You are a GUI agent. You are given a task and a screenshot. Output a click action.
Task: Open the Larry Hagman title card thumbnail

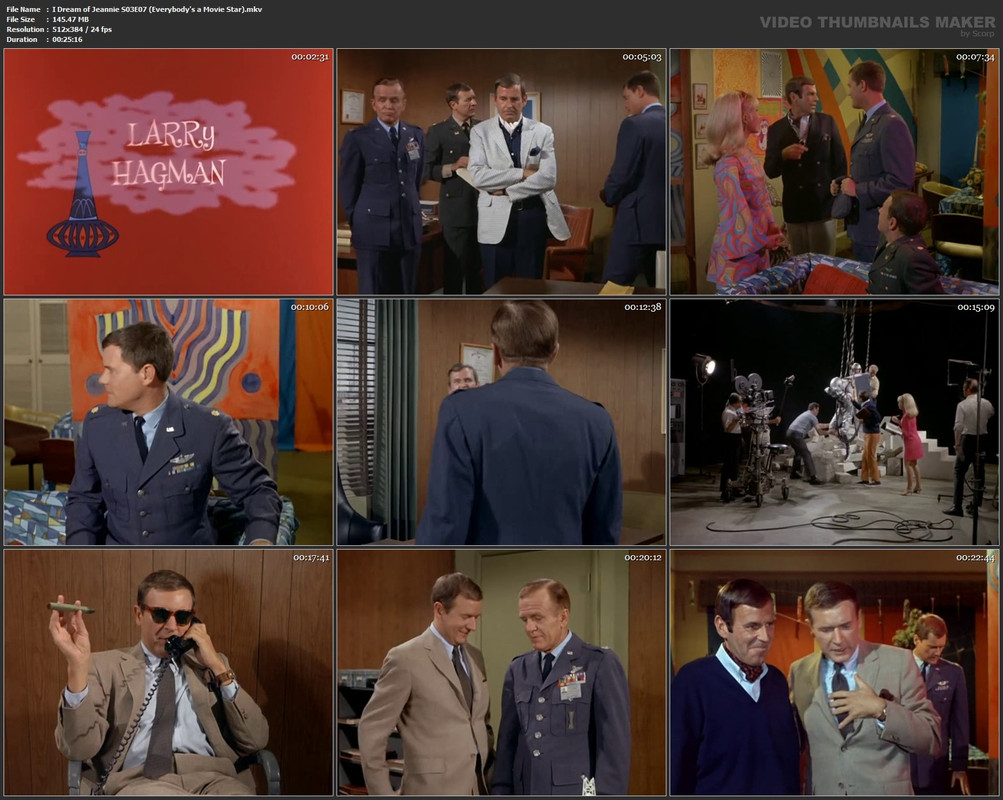169,172
